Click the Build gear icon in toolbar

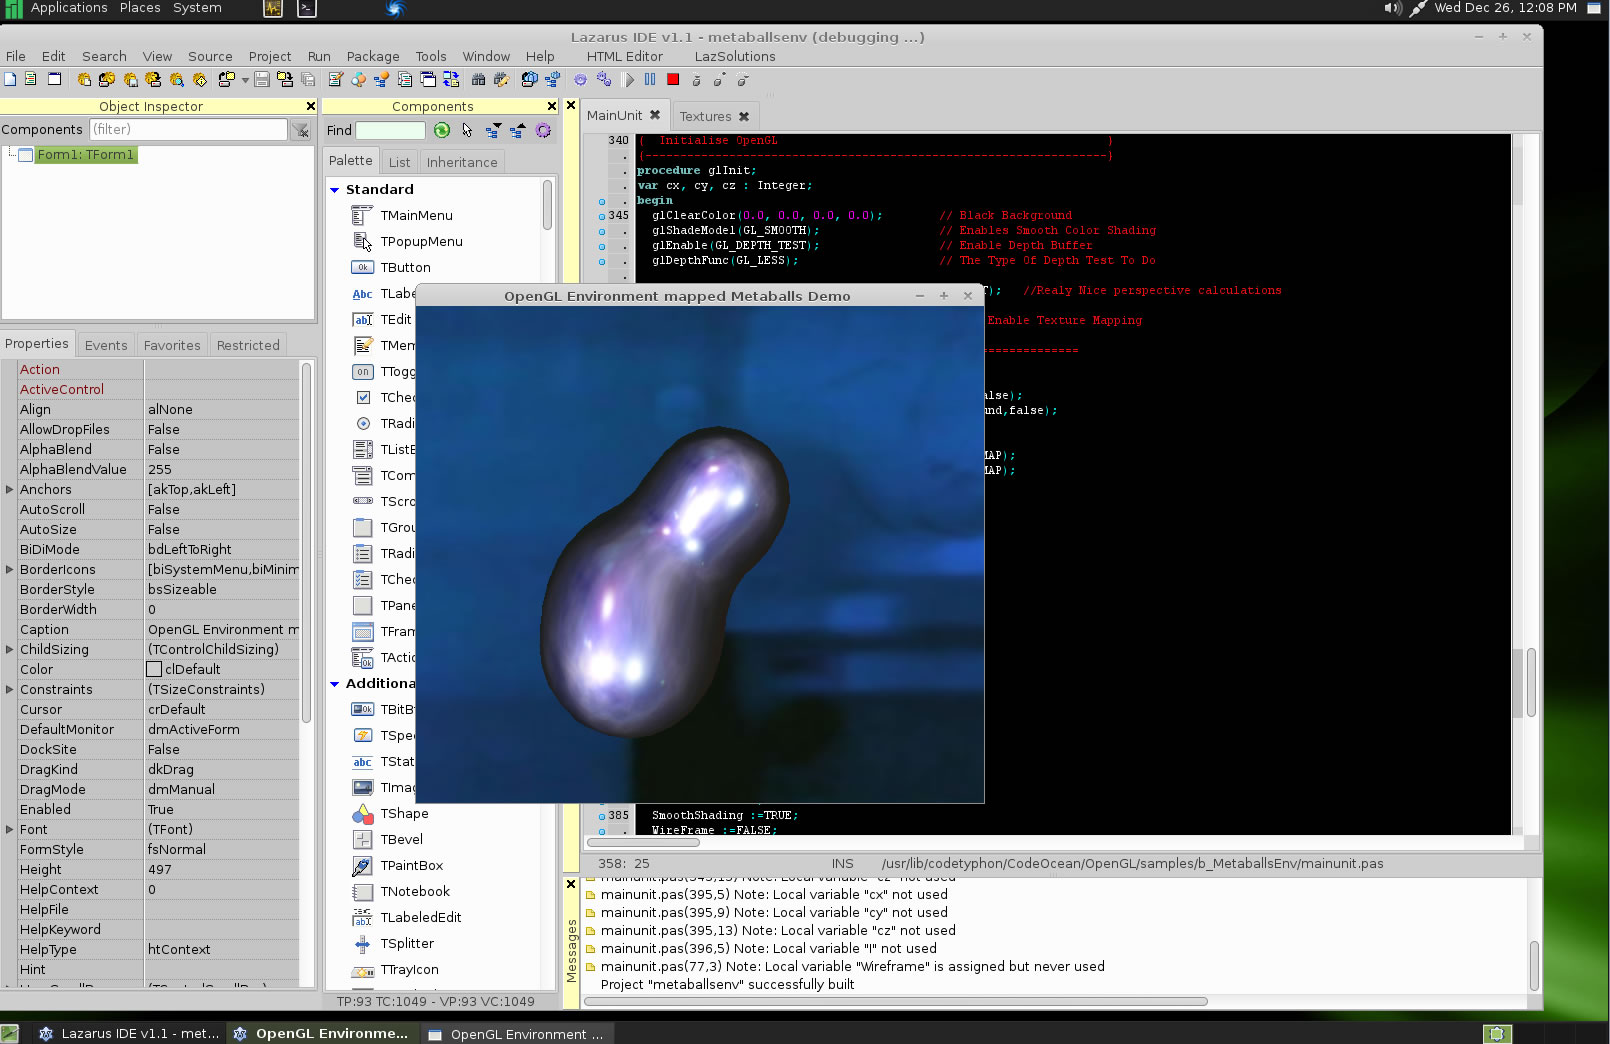[x=580, y=79]
